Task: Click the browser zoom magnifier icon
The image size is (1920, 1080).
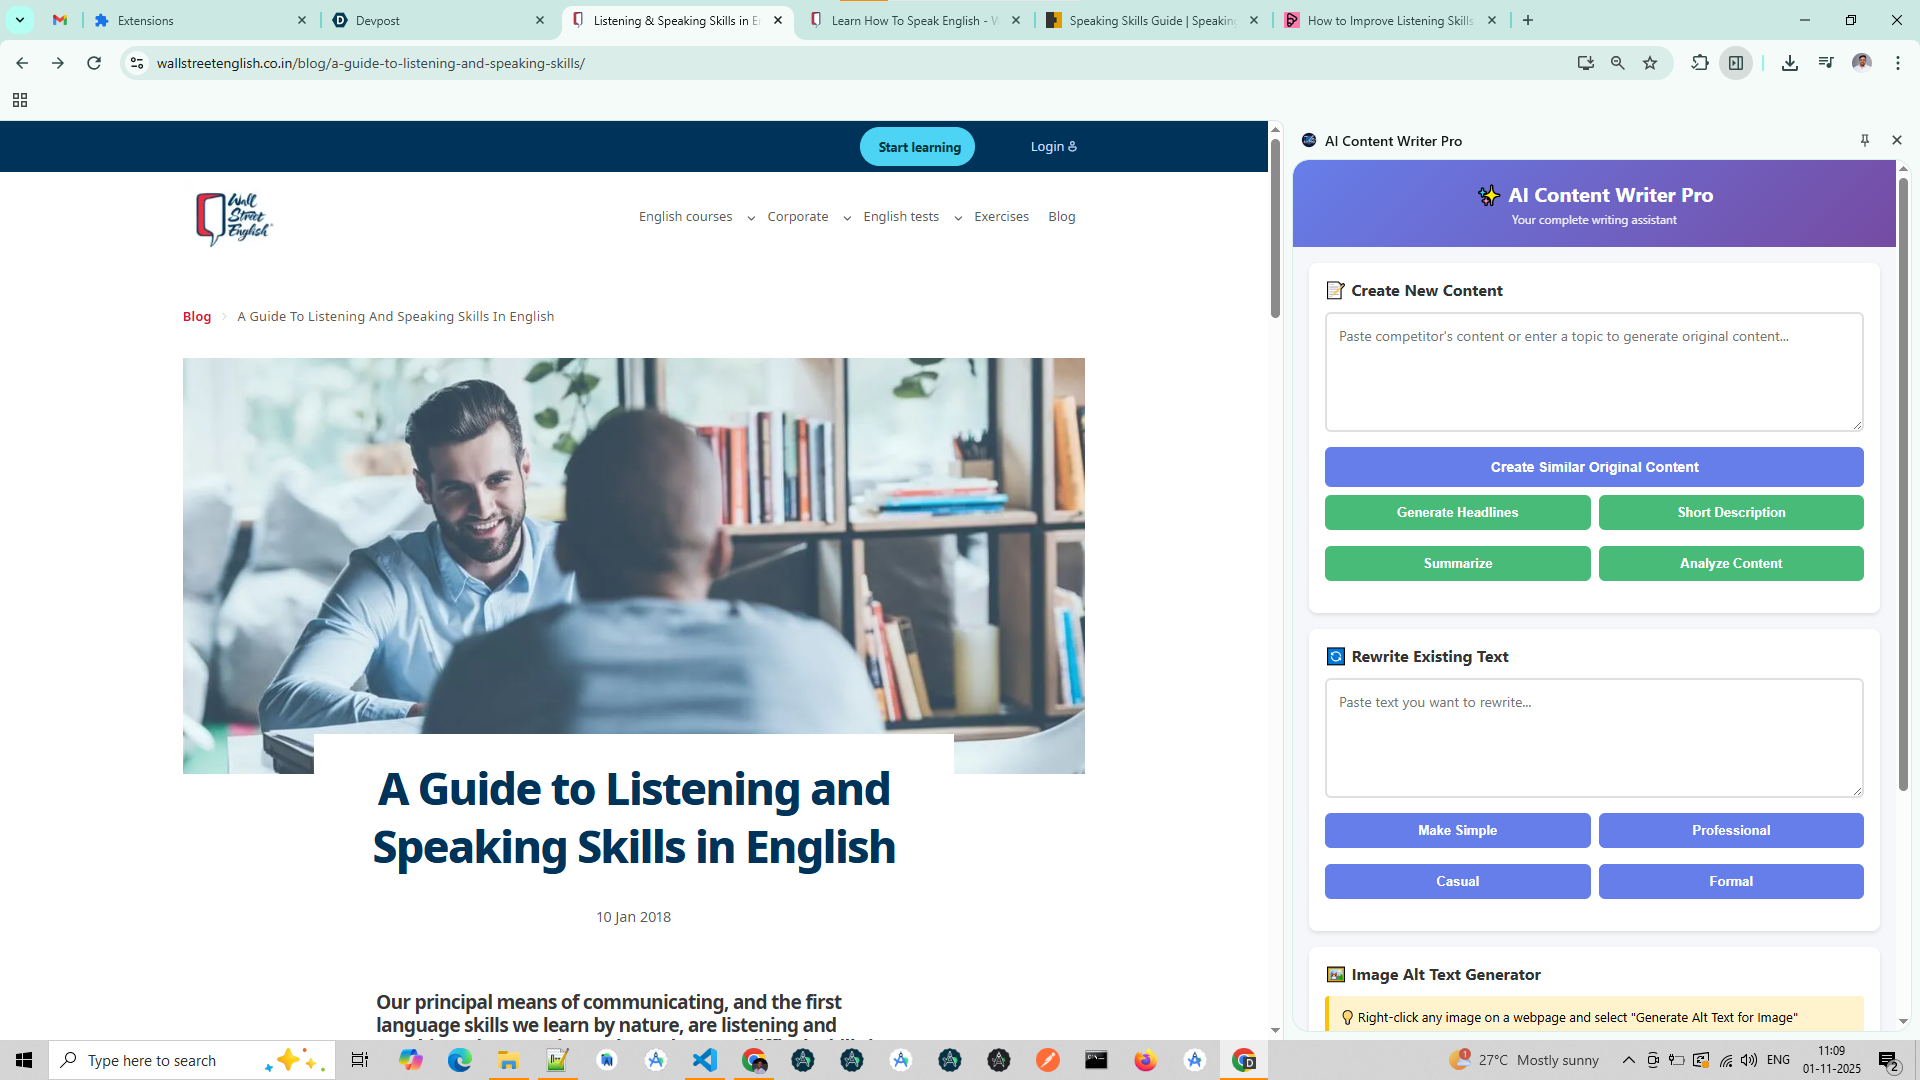Action: [x=1618, y=63]
